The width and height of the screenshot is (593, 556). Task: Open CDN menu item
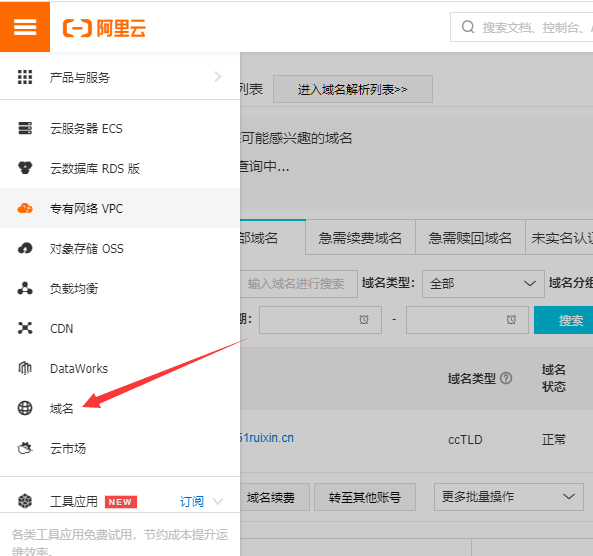coord(120,328)
